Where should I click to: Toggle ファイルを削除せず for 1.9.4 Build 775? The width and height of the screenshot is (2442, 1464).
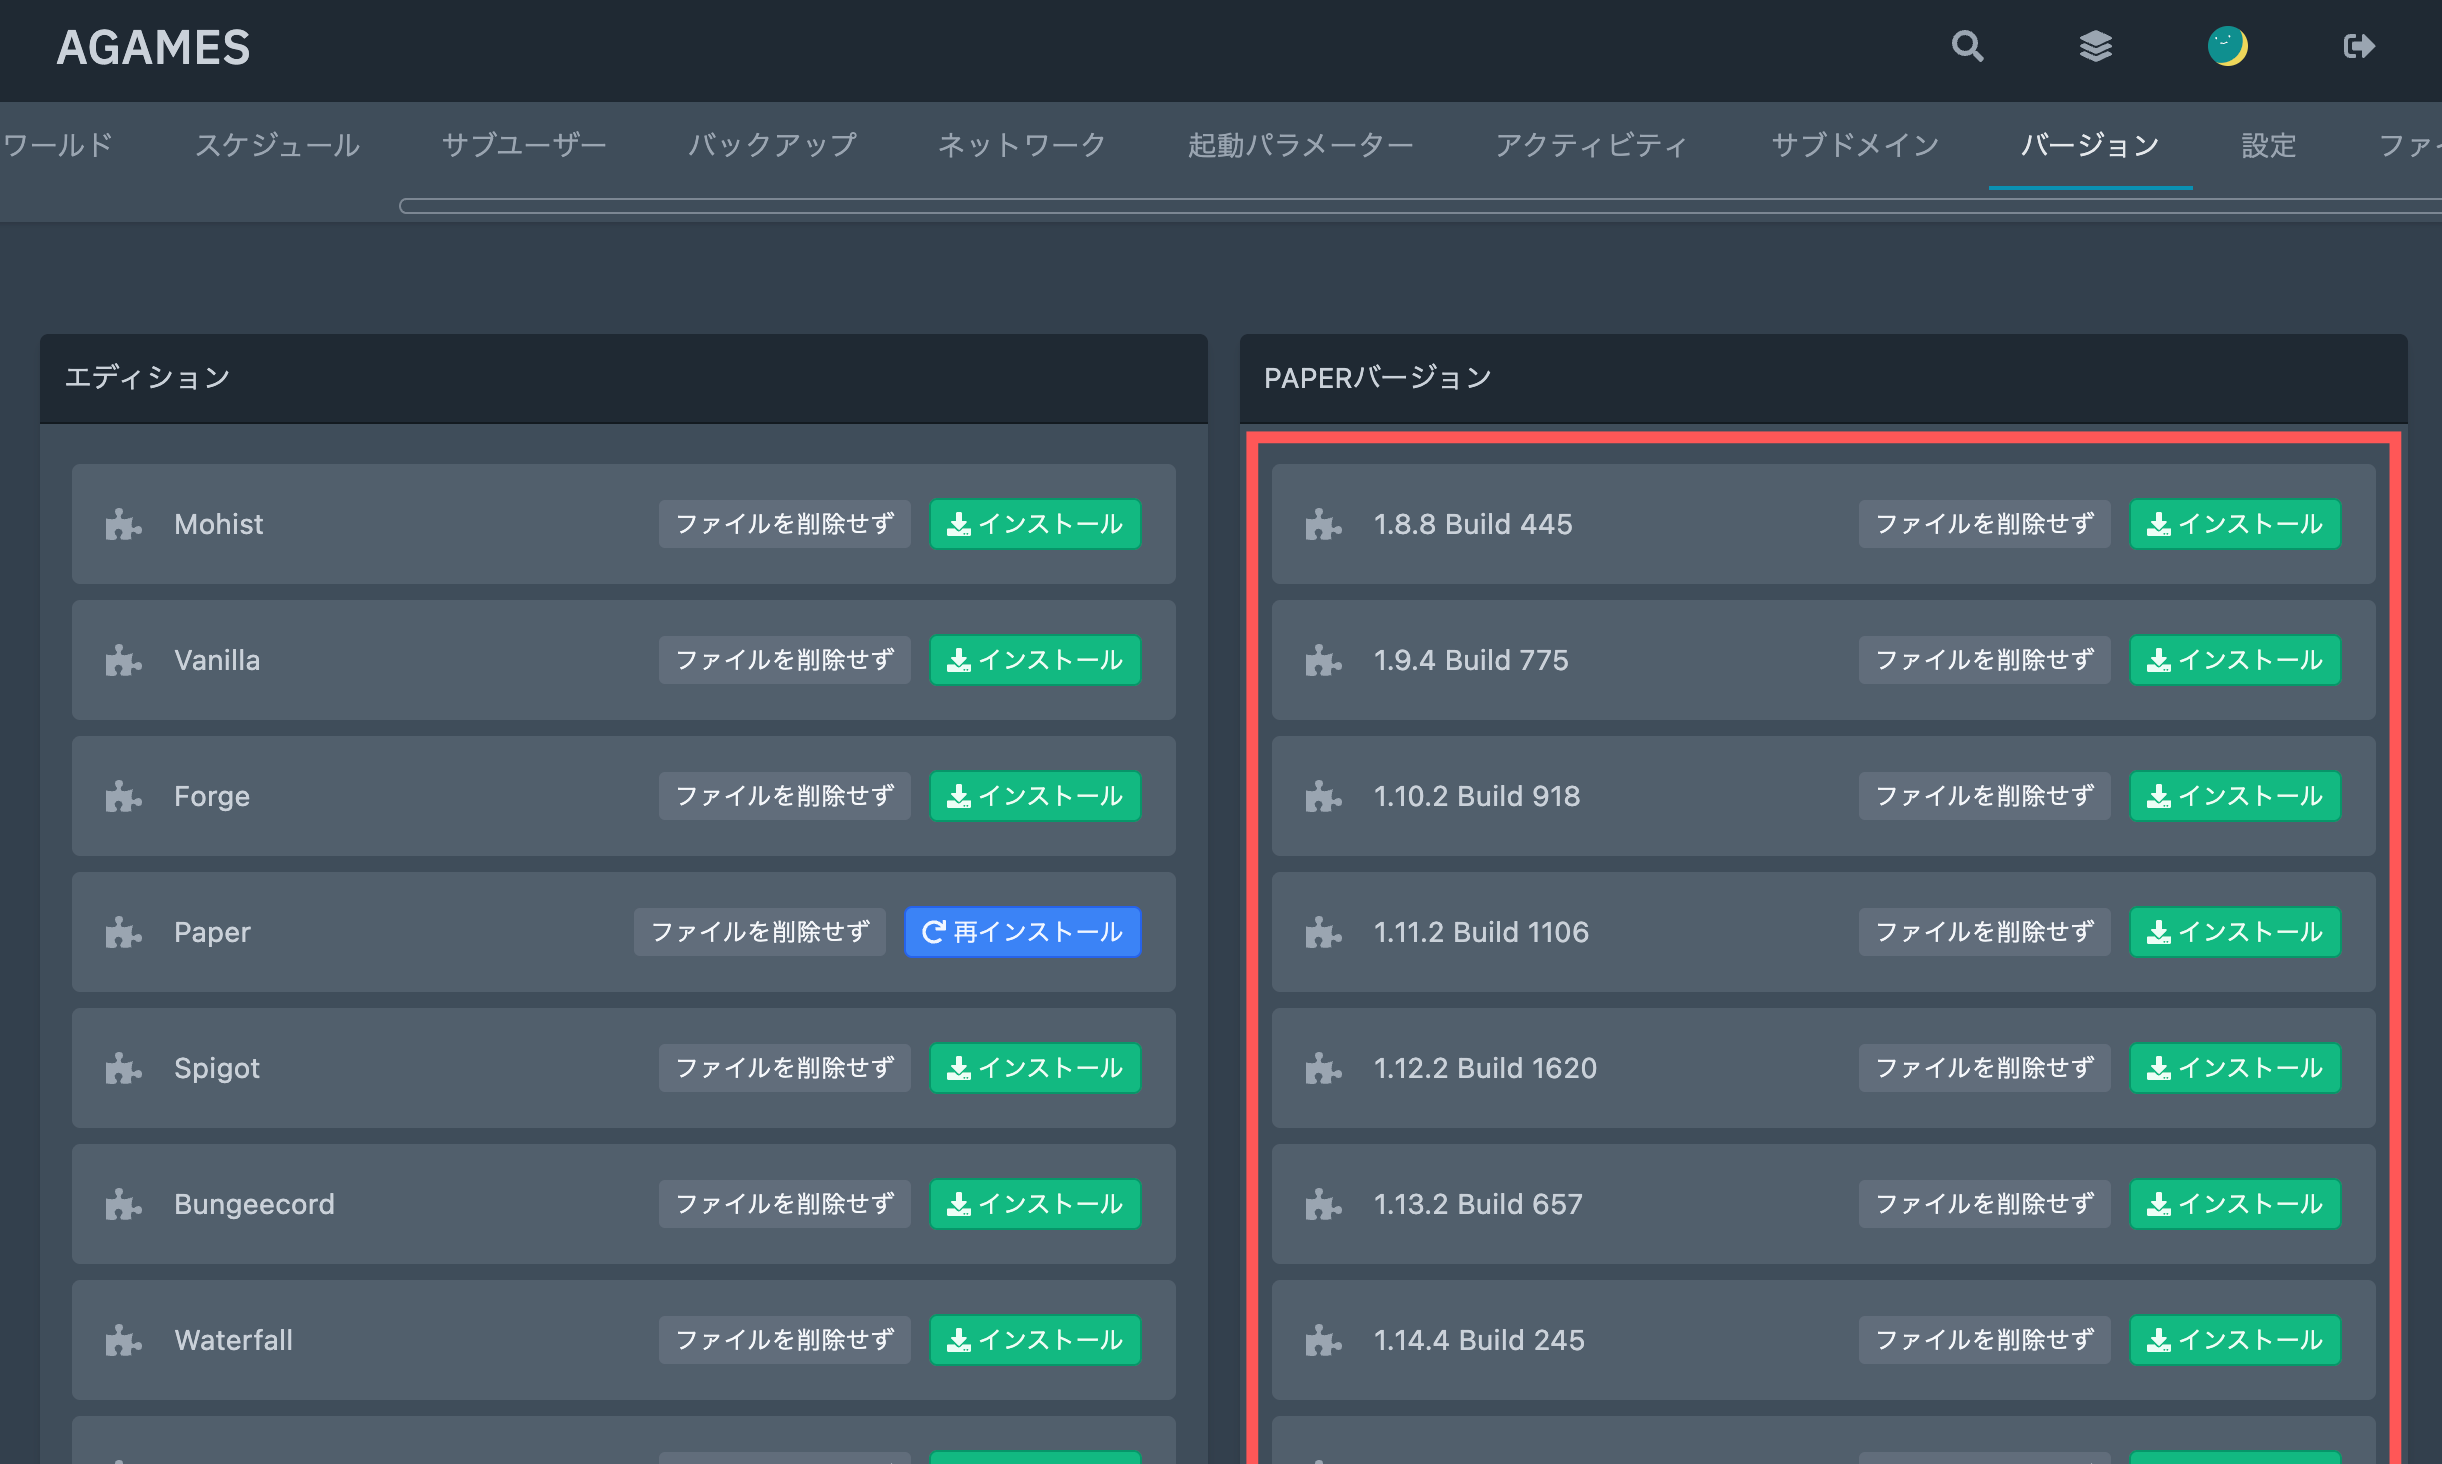[x=1984, y=660]
